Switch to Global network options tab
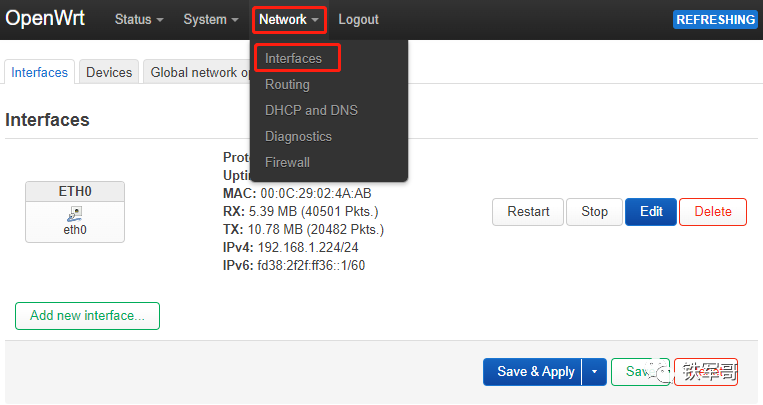The width and height of the screenshot is (763, 405). tap(197, 72)
